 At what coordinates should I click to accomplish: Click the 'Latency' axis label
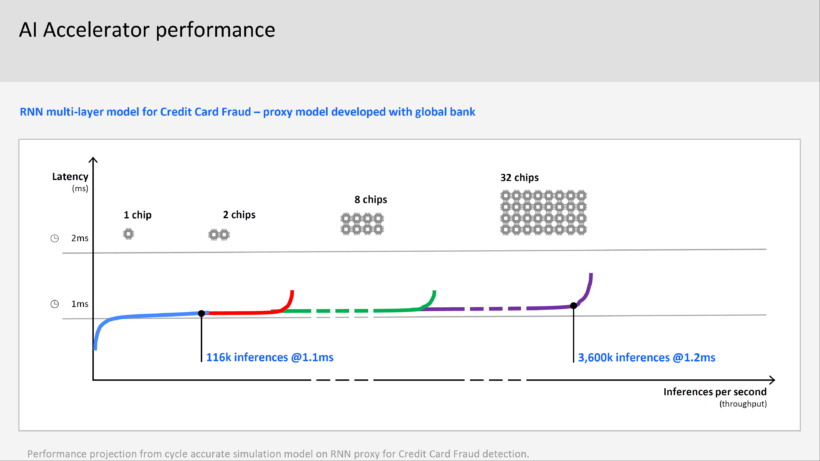(70, 177)
